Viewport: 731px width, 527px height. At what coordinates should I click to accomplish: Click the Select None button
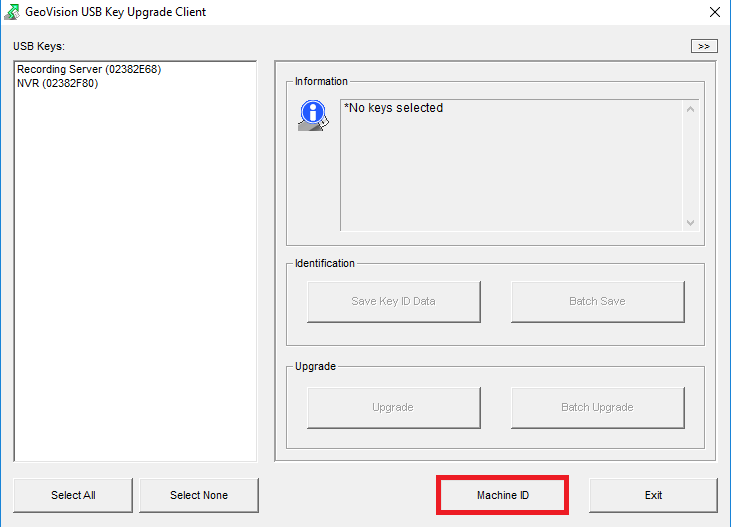coord(199,495)
